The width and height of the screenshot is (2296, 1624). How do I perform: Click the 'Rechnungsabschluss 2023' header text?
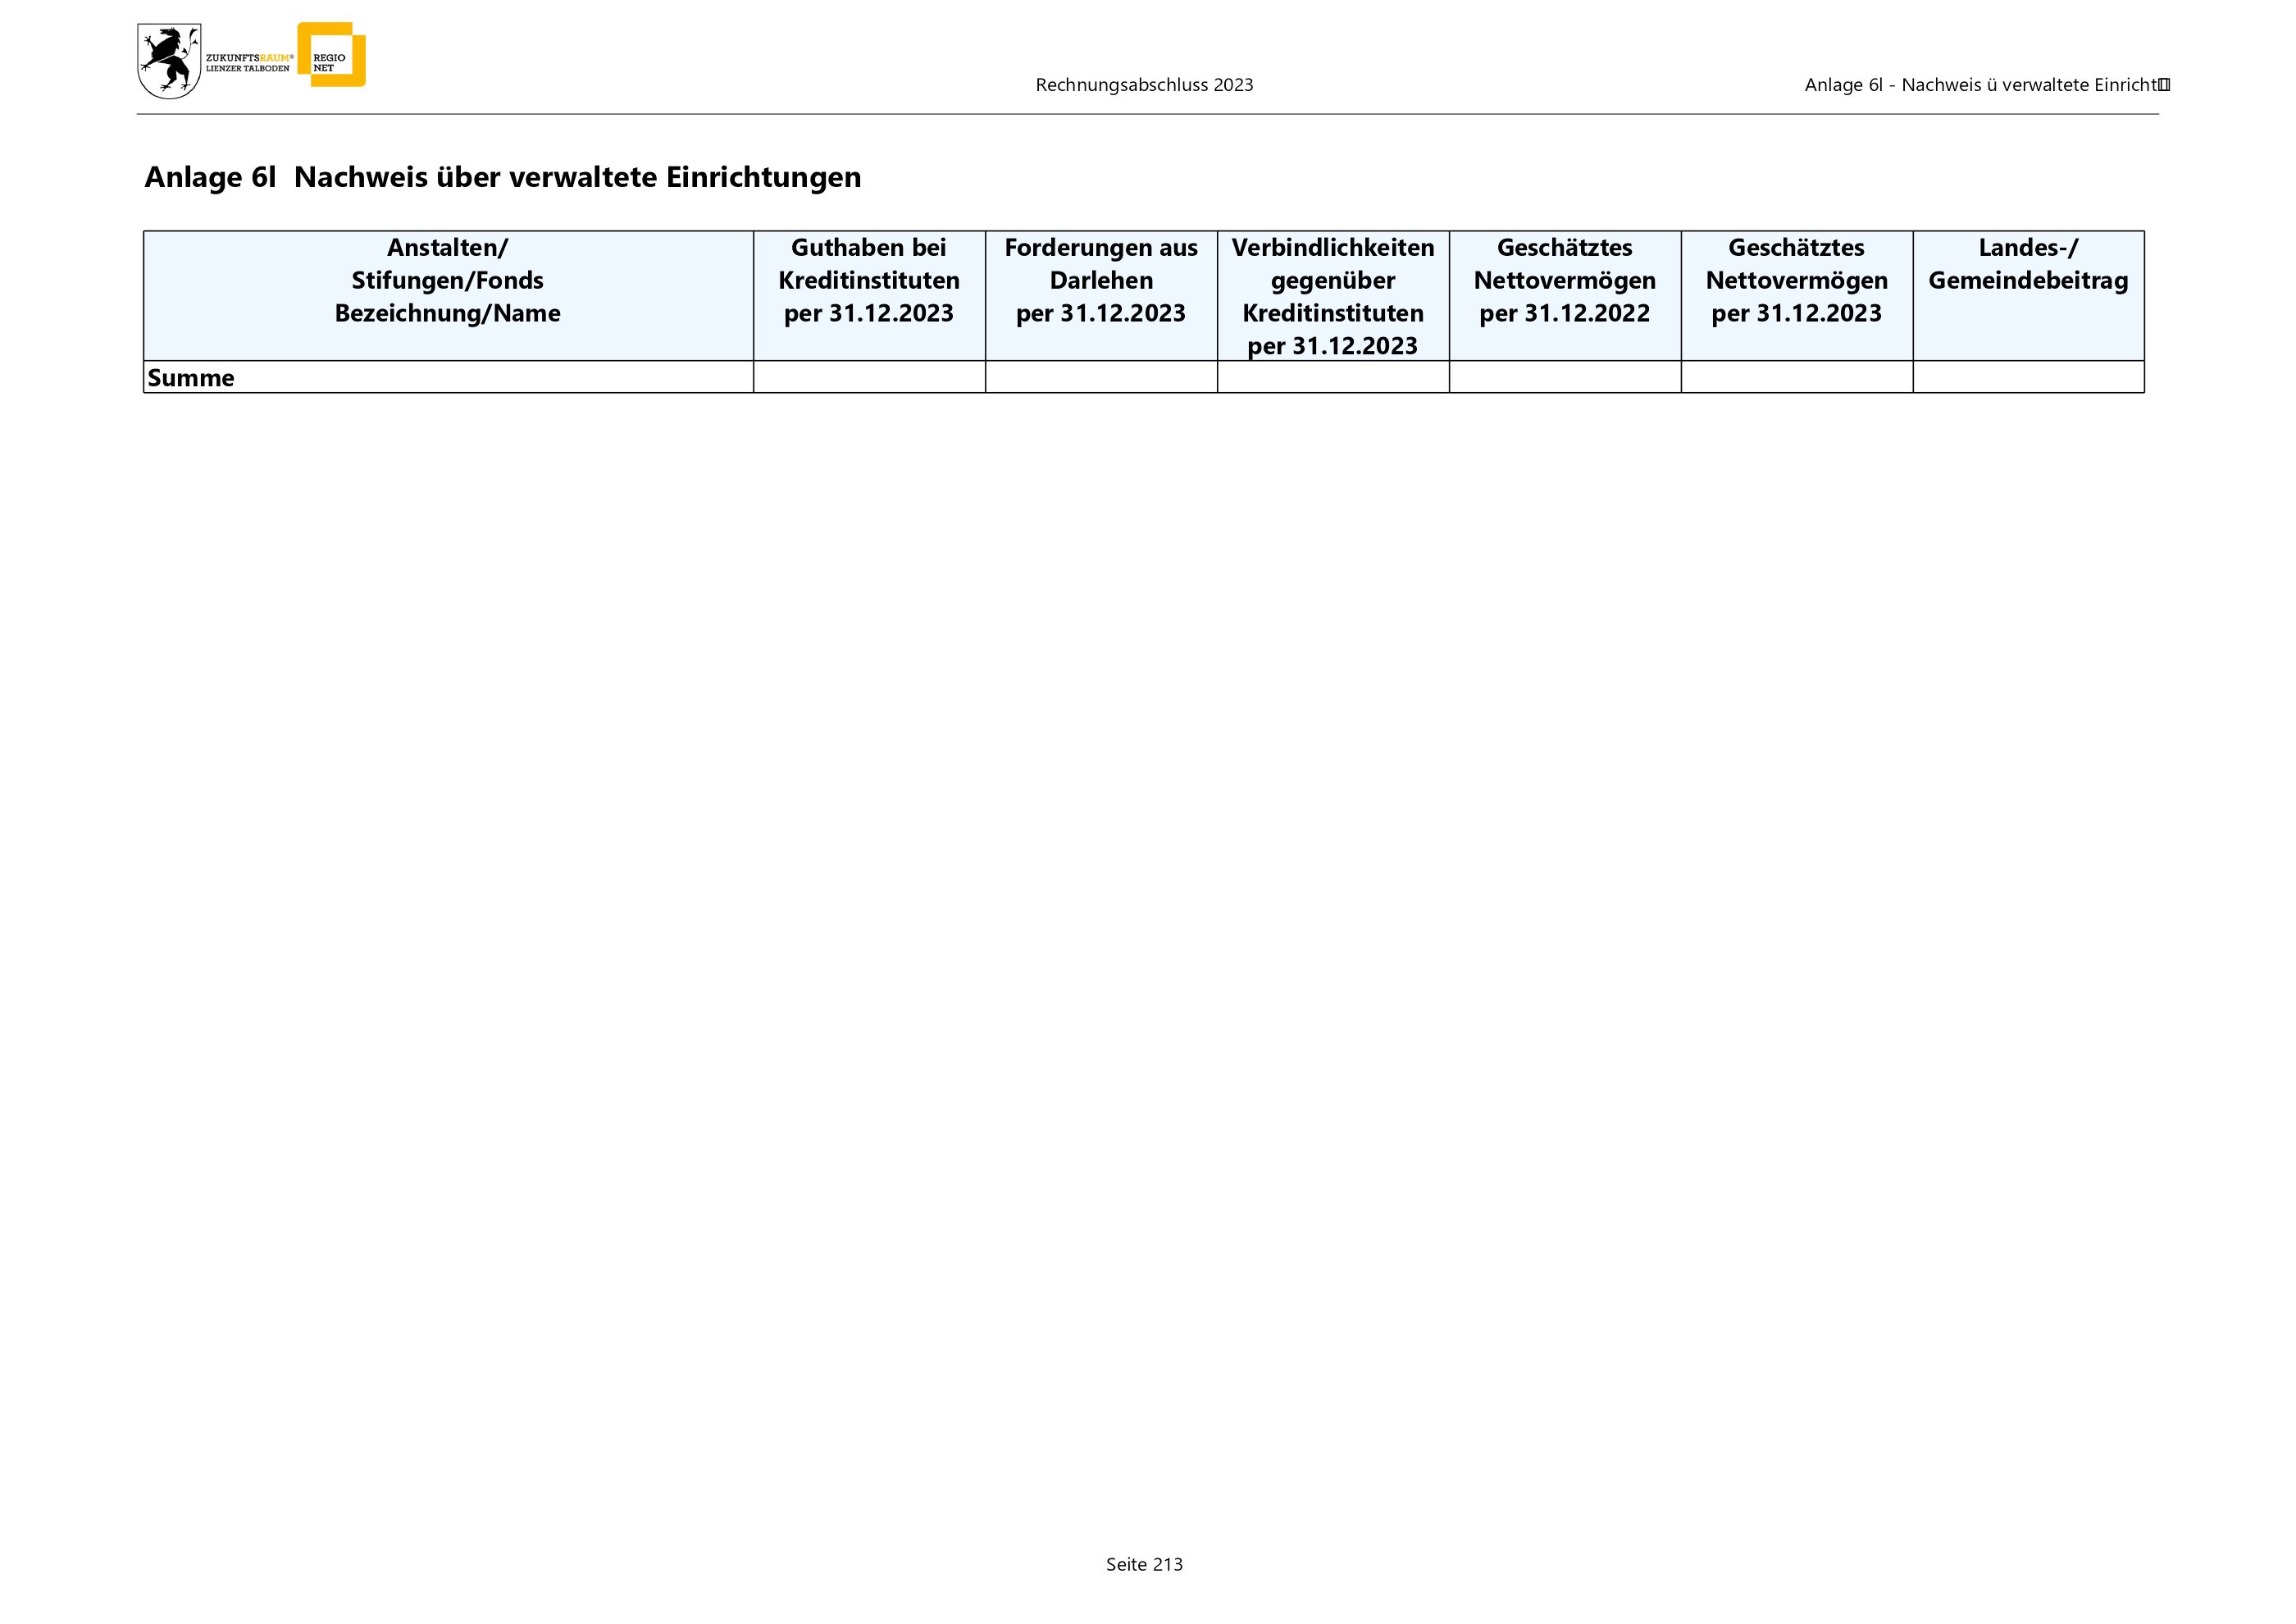tap(1144, 85)
